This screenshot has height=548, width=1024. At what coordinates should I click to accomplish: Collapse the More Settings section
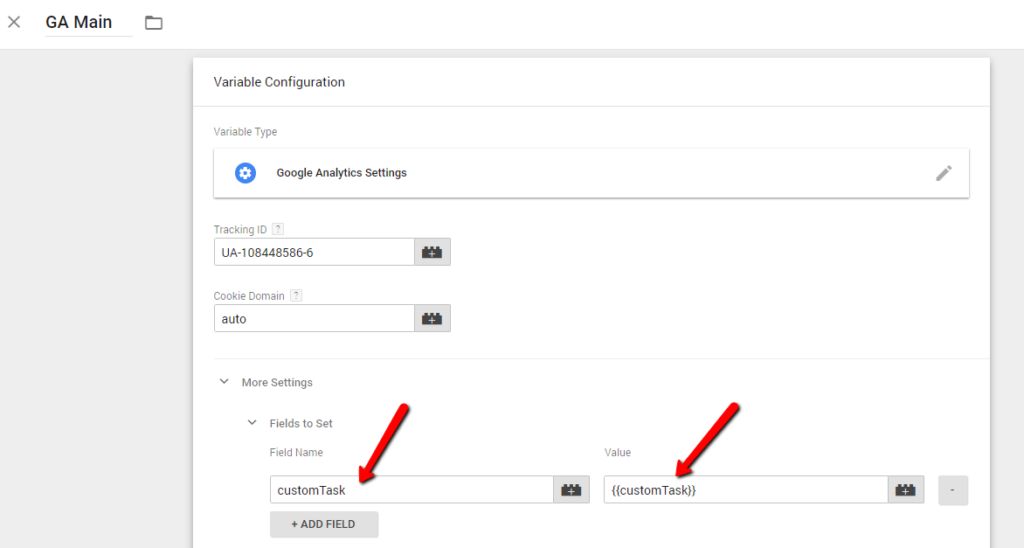coord(225,382)
